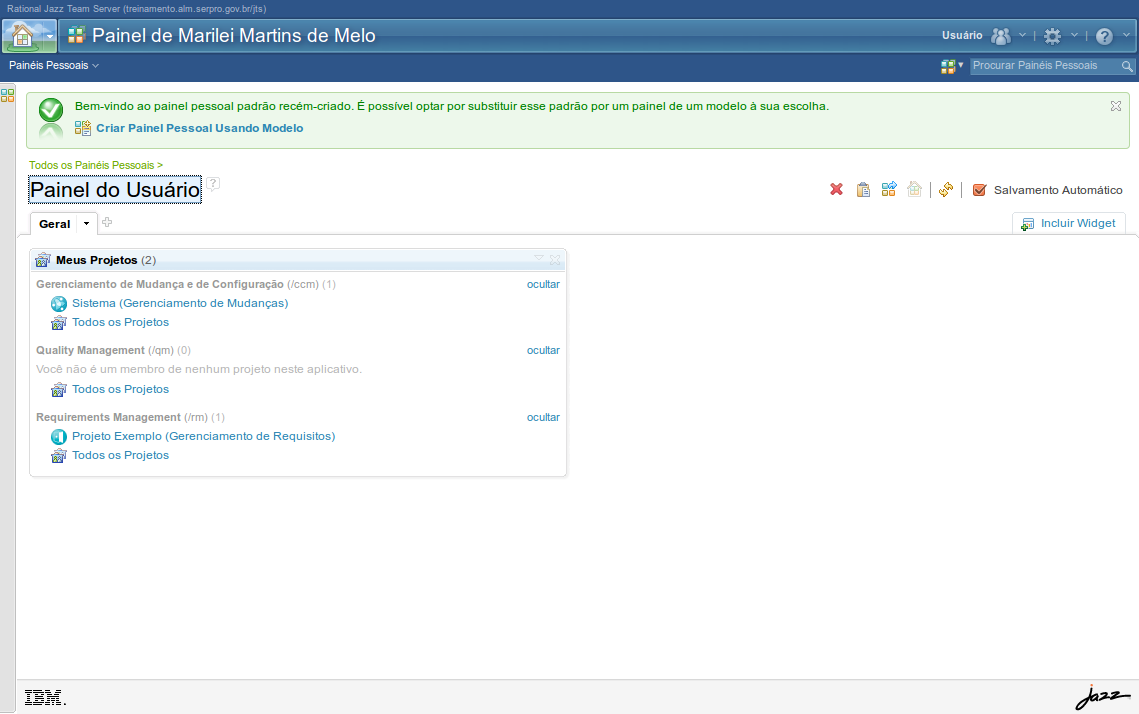Click the set-as-home dashboard icon
Viewport: 1139px width, 714px height.
pyautogui.click(x=915, y=190)
